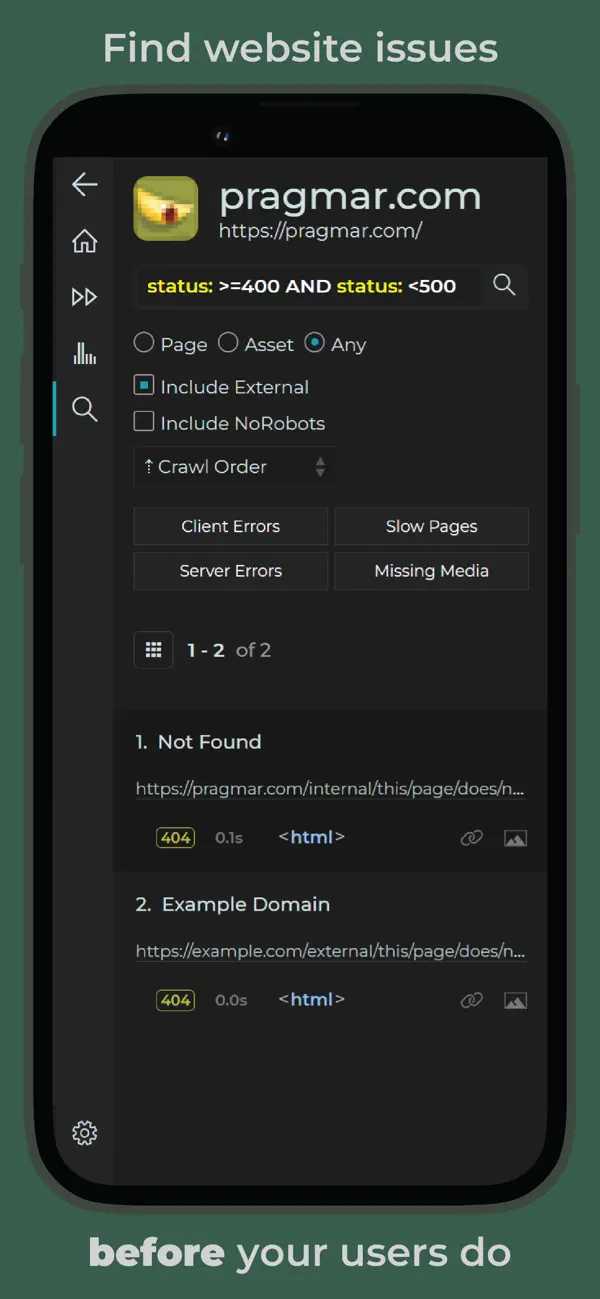This screenshot has height=1299, width=600.
Task: Click the image icon on the Not Found result
Action: pyautogui.click(x=515, y=838)
